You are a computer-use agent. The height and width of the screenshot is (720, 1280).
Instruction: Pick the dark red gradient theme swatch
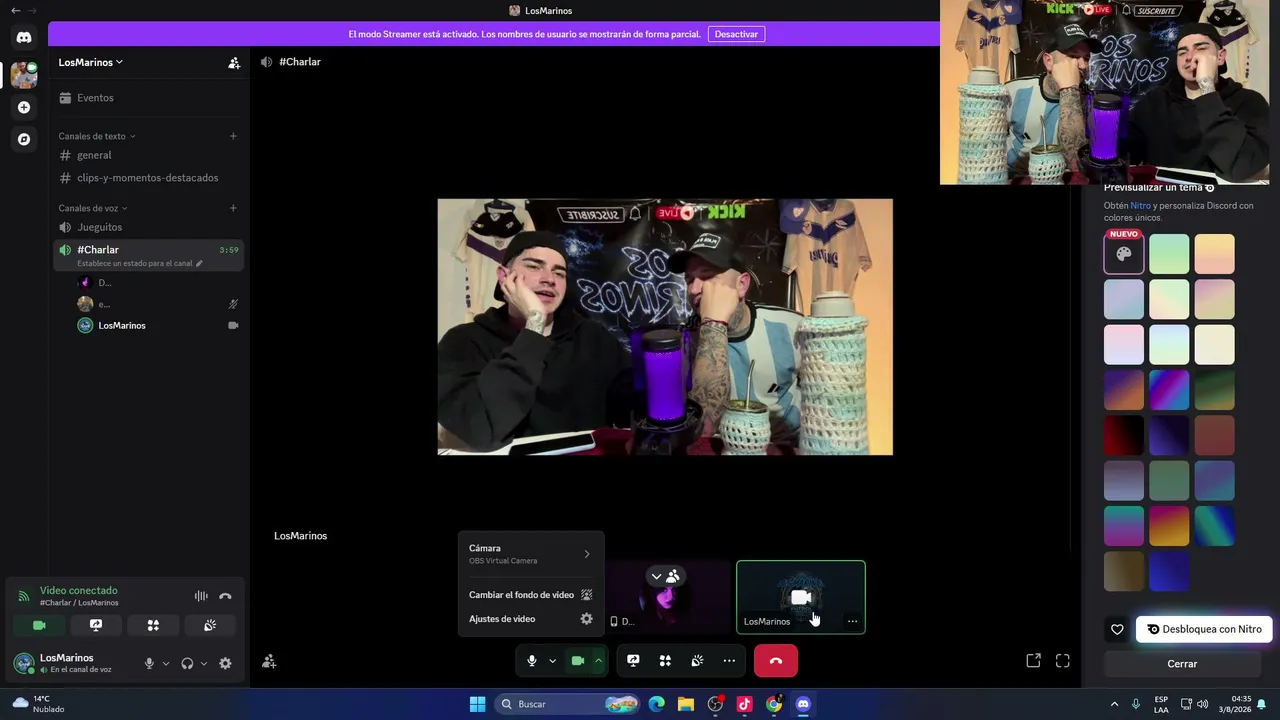pyautogui.click(x=1124, y=436)
